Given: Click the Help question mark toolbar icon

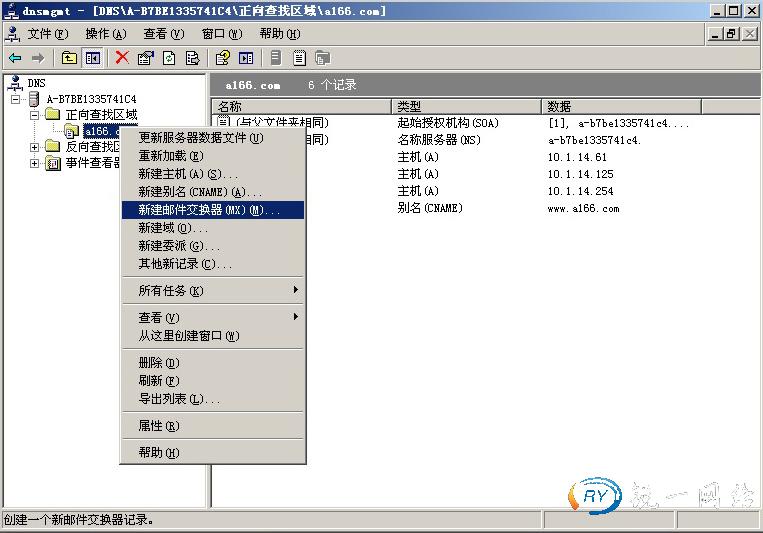Looking at the screenshot, I should pyautogui.click(x=222, y=58).
